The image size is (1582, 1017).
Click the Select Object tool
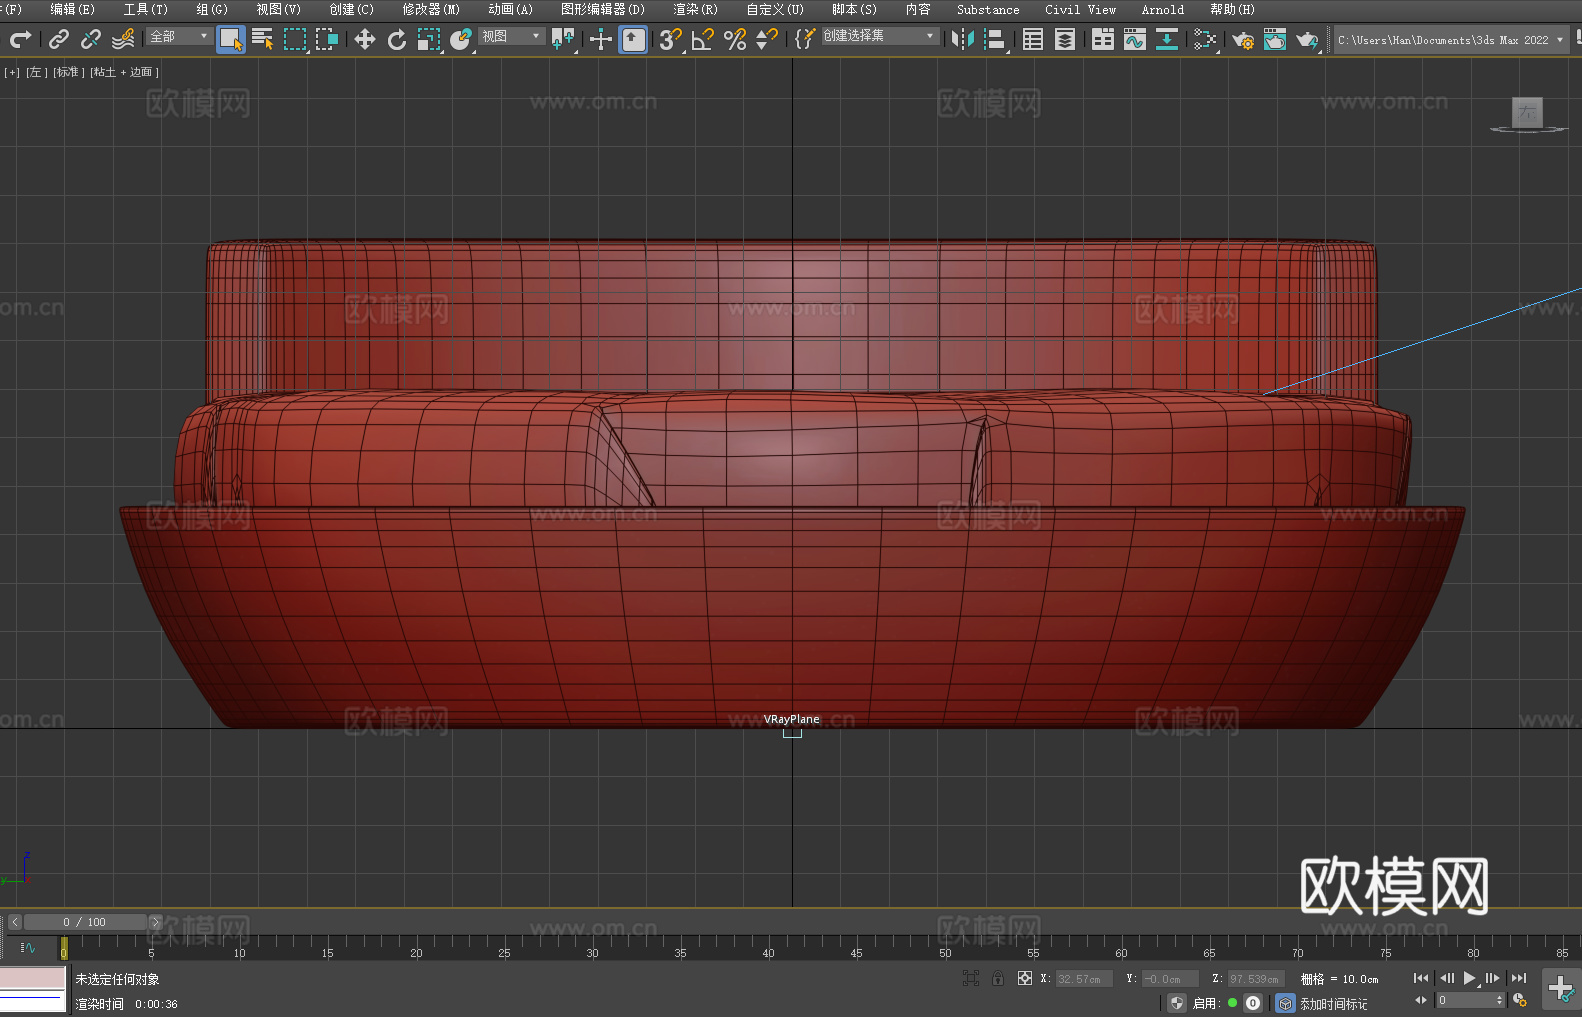coord(230,39)
